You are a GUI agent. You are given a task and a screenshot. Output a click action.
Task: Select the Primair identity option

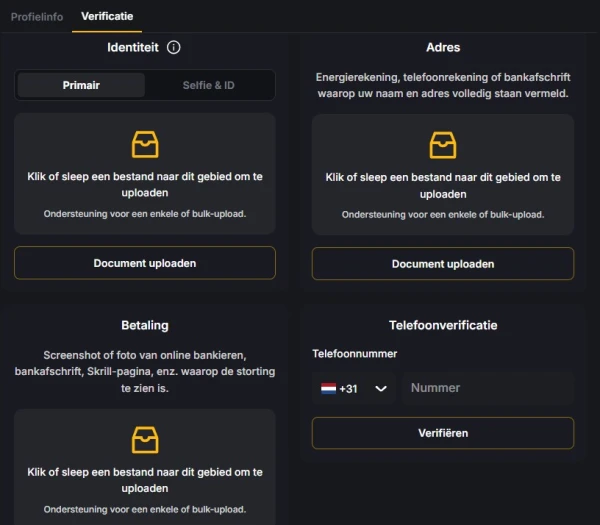coord(81,85)
